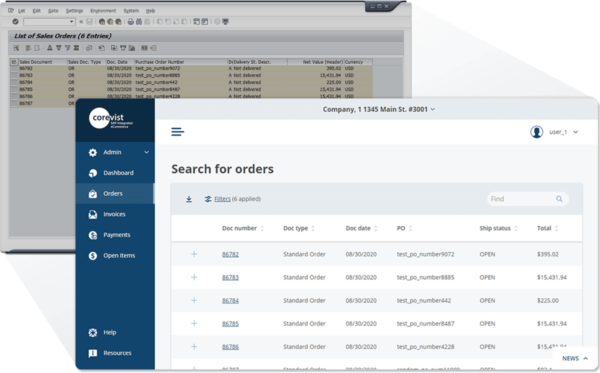600x373 pixels.
Task: Sort by Total column
Action: tap(547, 228)
